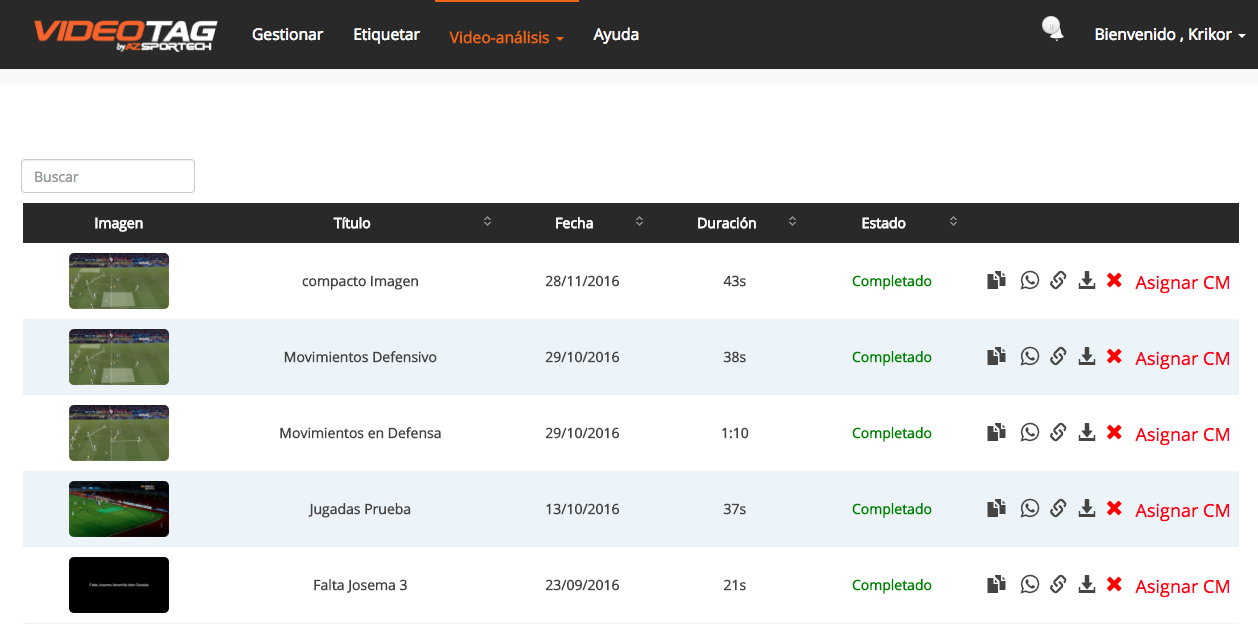1258x624 pixels.
Task: Click WhatsApp share icon for compacto Imagen
Action: click(x=1029, y=281)
